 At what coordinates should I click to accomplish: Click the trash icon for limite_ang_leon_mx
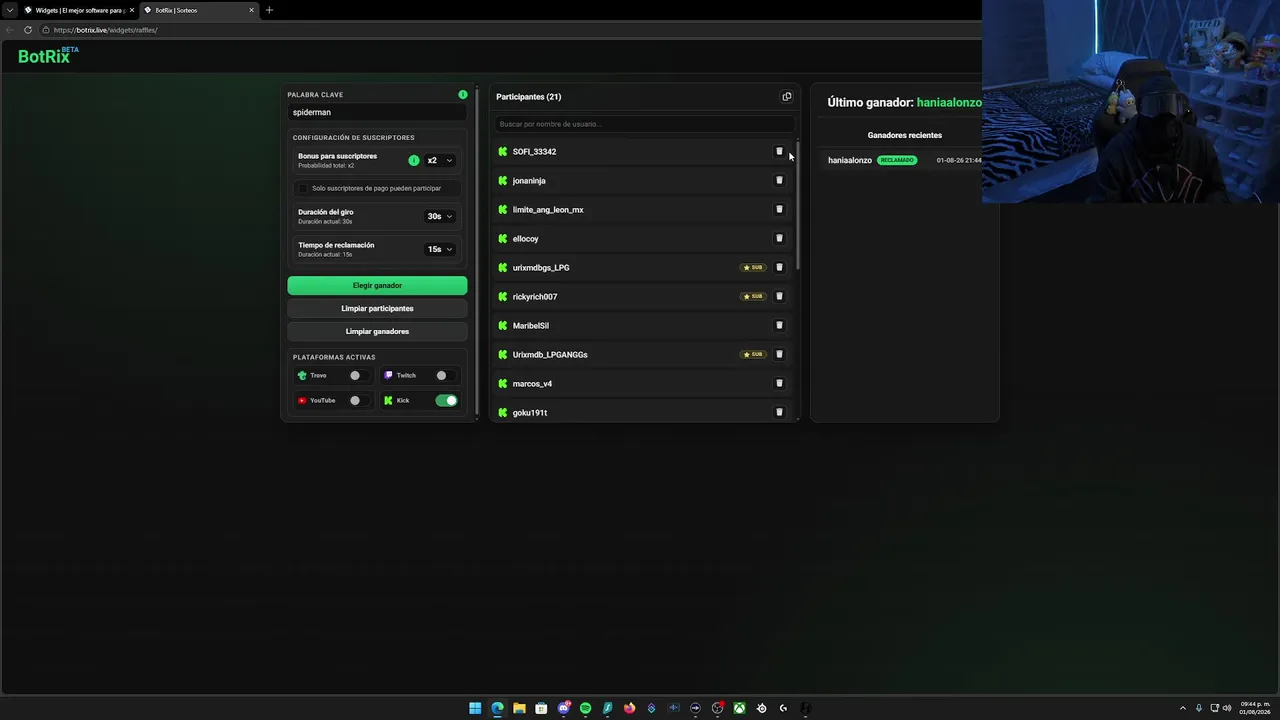[x=779, y=210]
